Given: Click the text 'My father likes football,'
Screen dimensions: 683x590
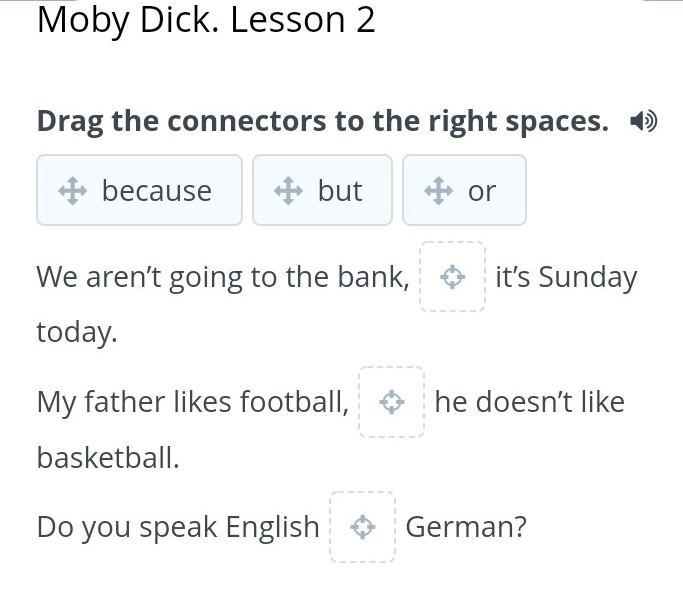Looking at the screenshot, I should click(x=193, y=402).
